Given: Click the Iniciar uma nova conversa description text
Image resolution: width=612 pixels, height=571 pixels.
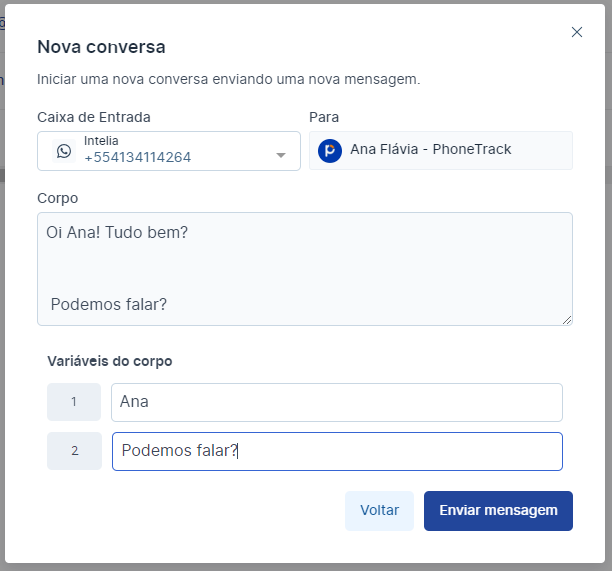Looking at the screenshot, I should coord(228,78).
